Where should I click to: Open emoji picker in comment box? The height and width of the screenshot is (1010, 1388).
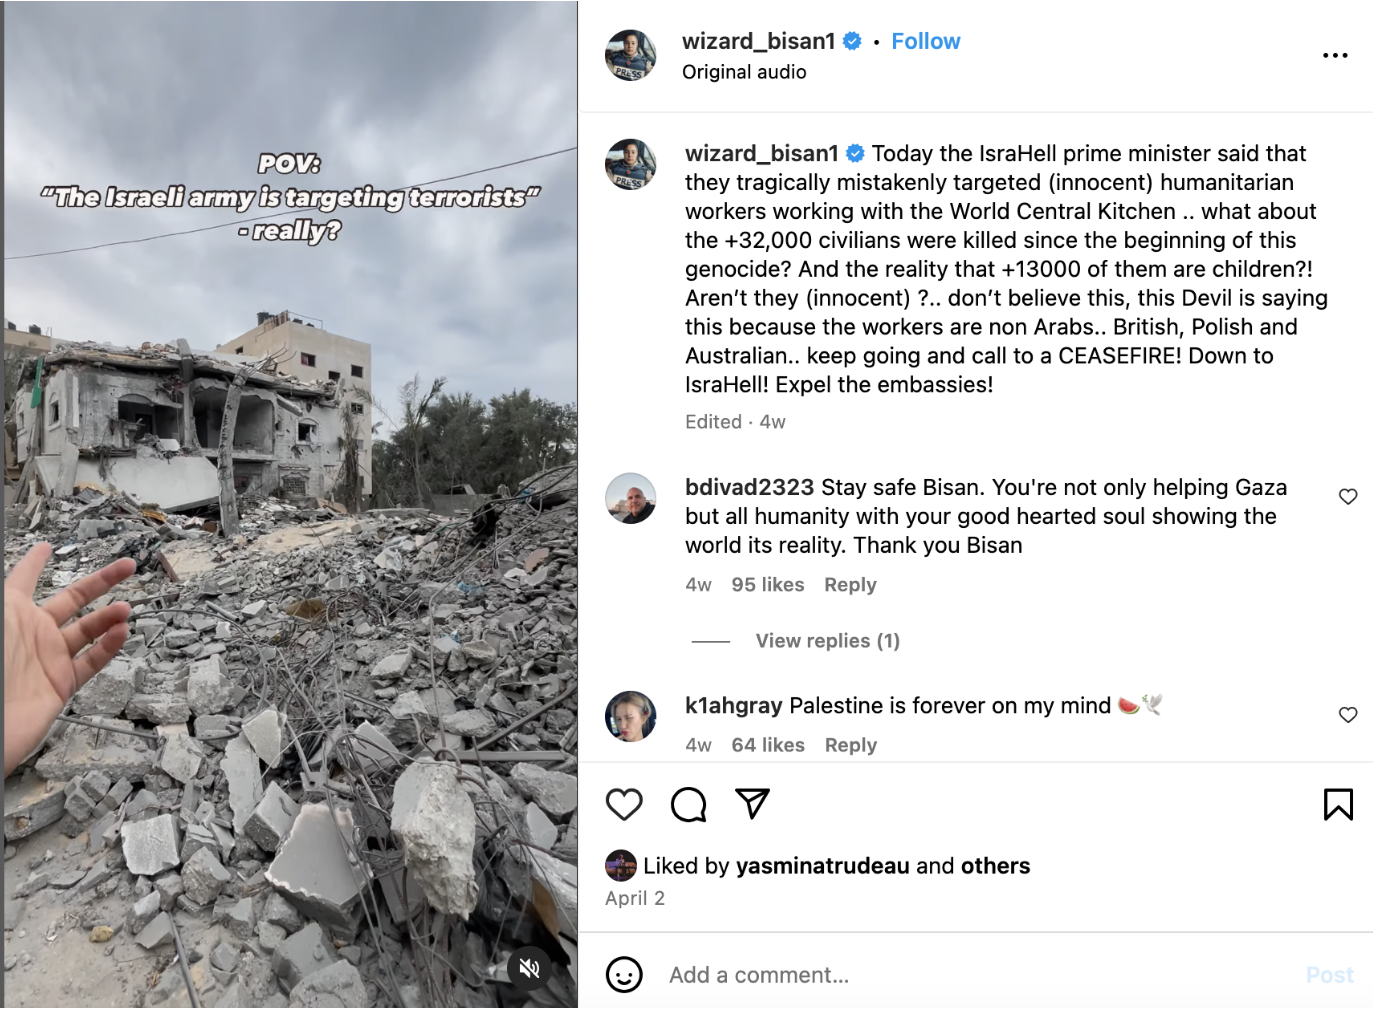point(624,974)
